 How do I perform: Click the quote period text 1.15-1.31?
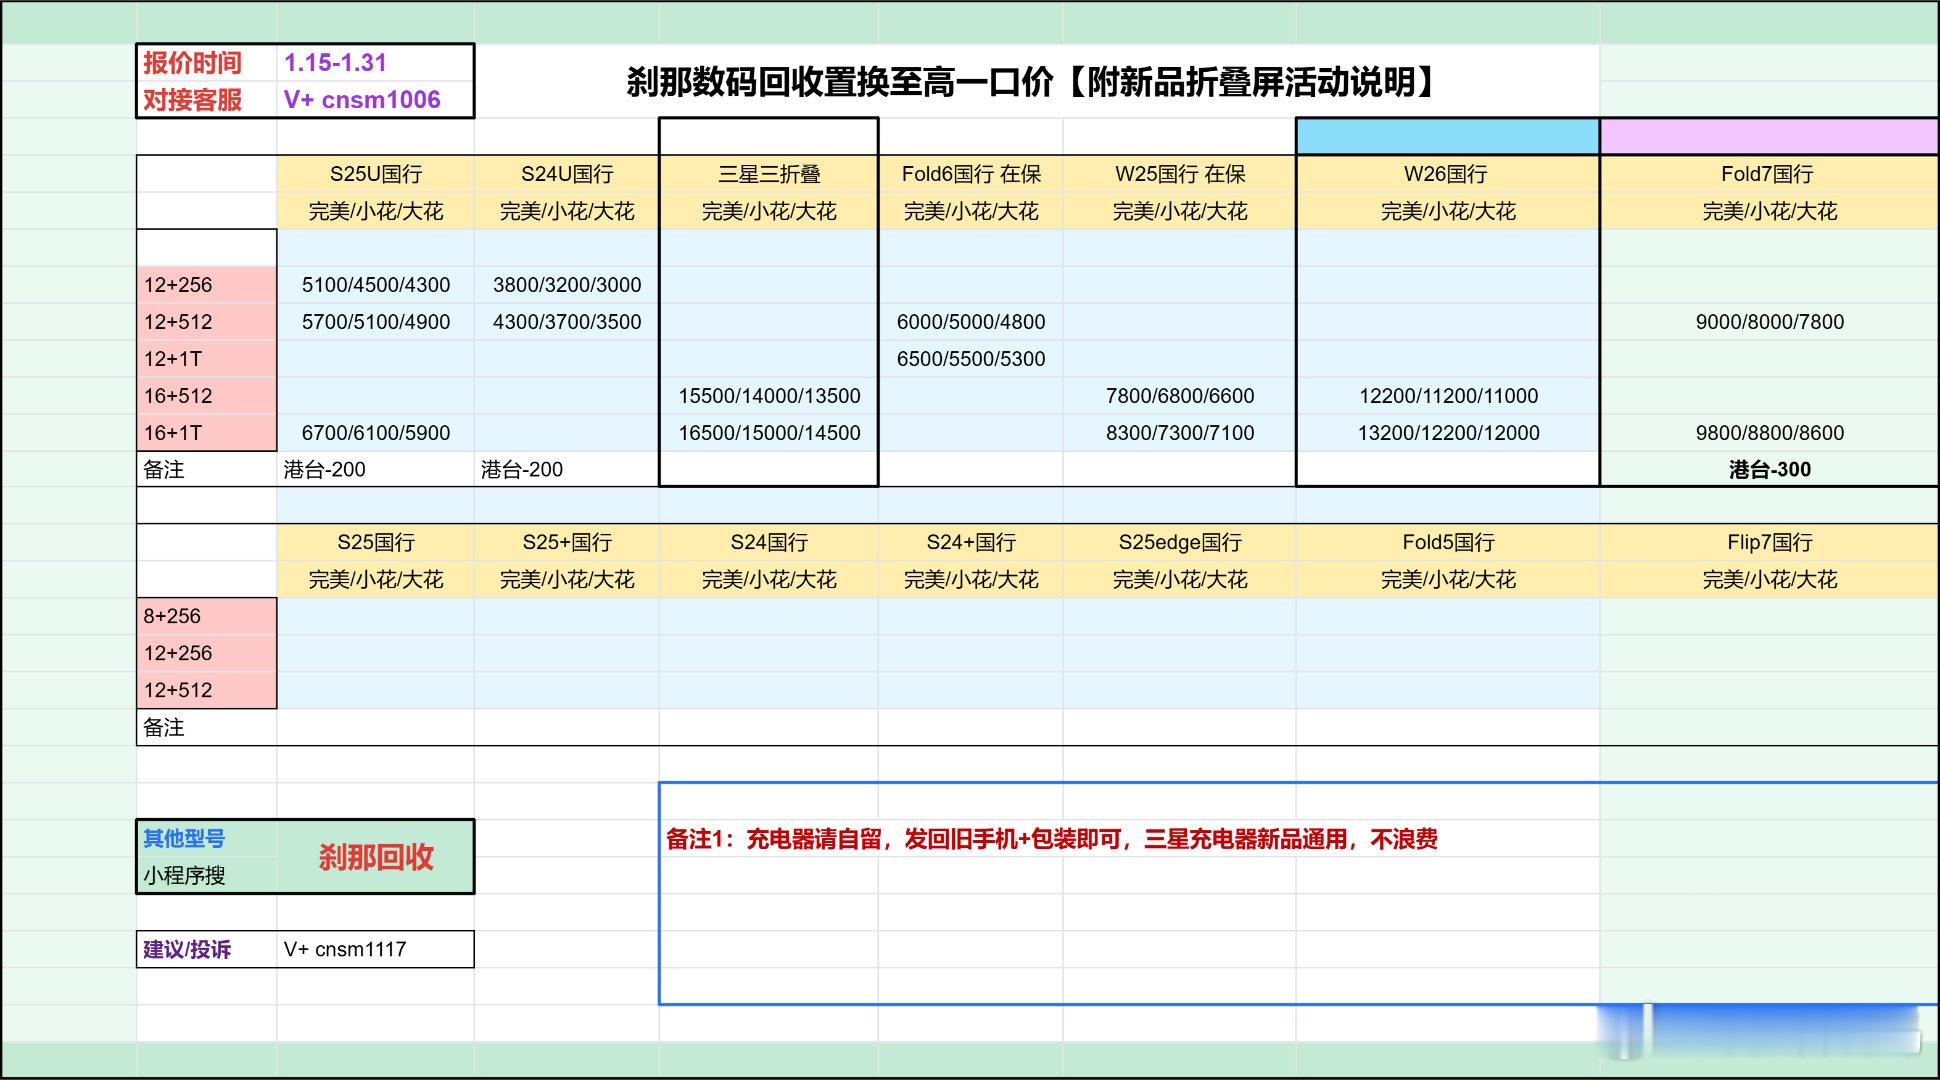[334, 62]
